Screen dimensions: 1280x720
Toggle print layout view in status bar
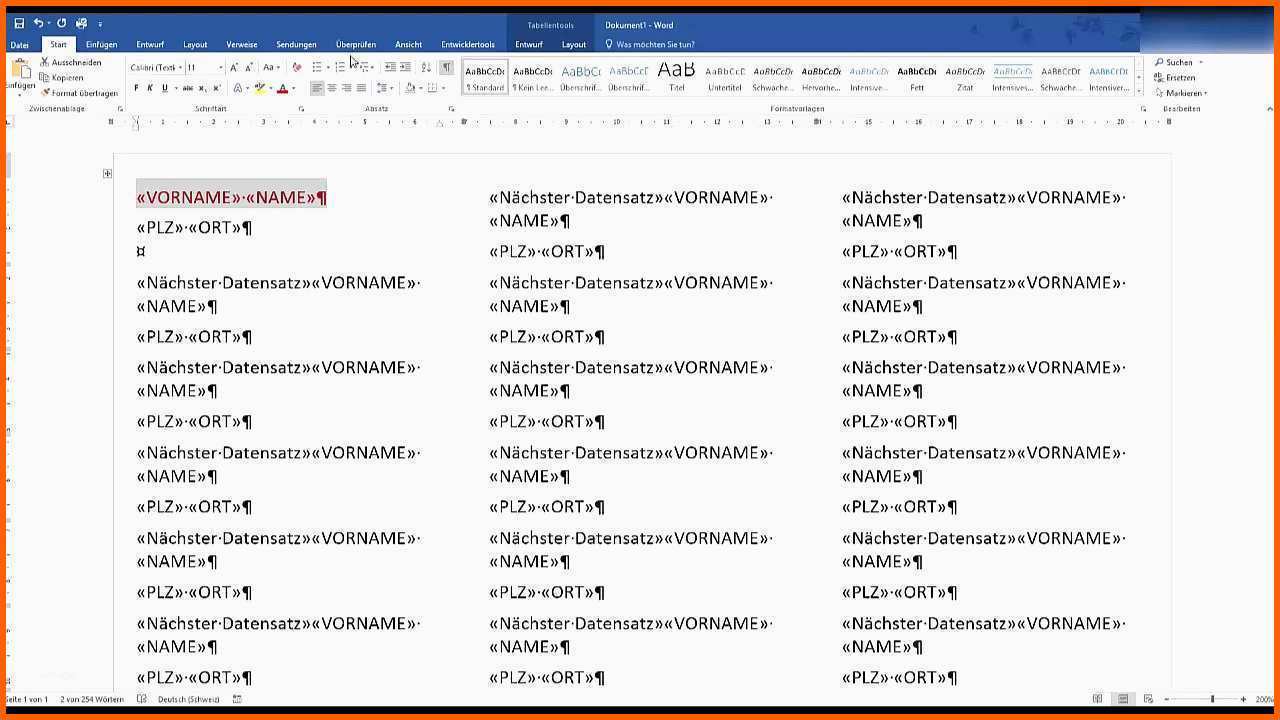(1123, 699)
